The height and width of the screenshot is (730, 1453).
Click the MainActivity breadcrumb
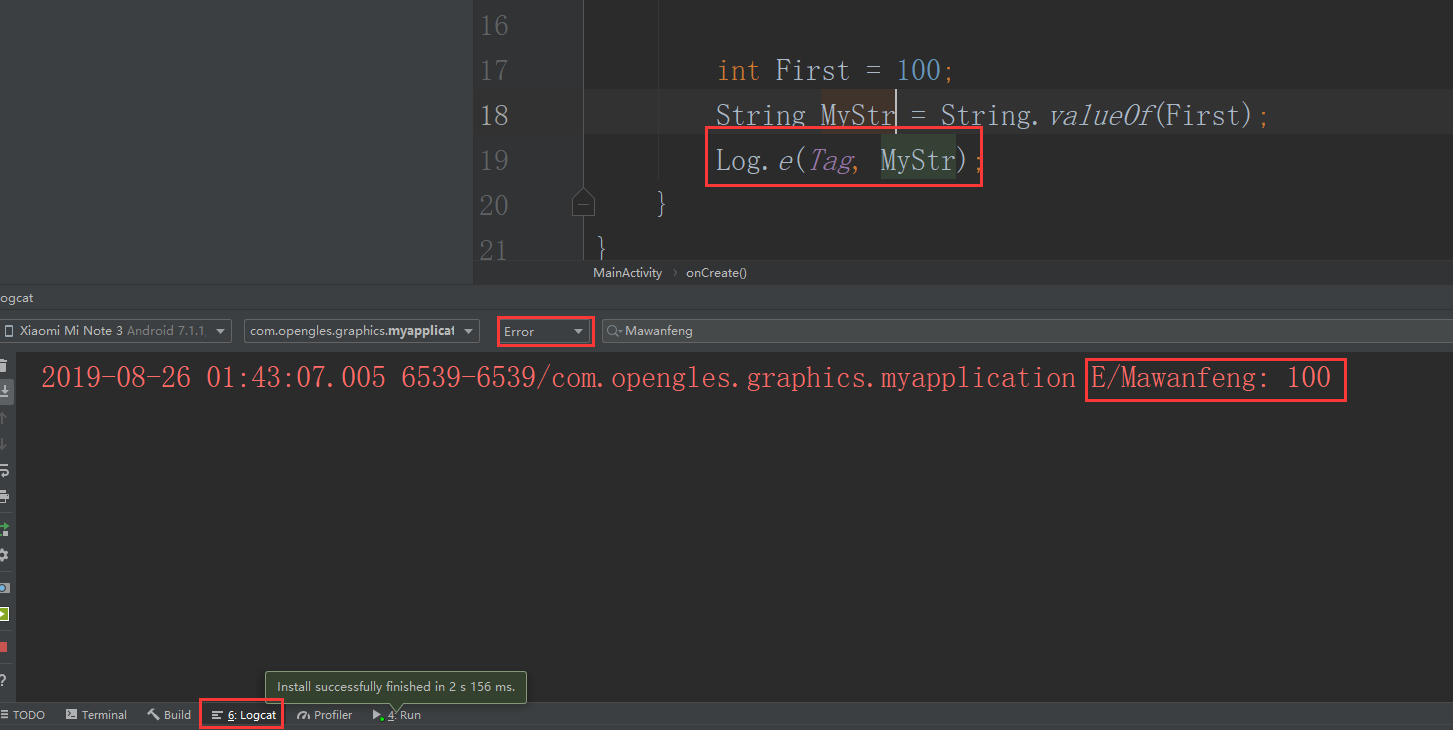tap(627, 272)
